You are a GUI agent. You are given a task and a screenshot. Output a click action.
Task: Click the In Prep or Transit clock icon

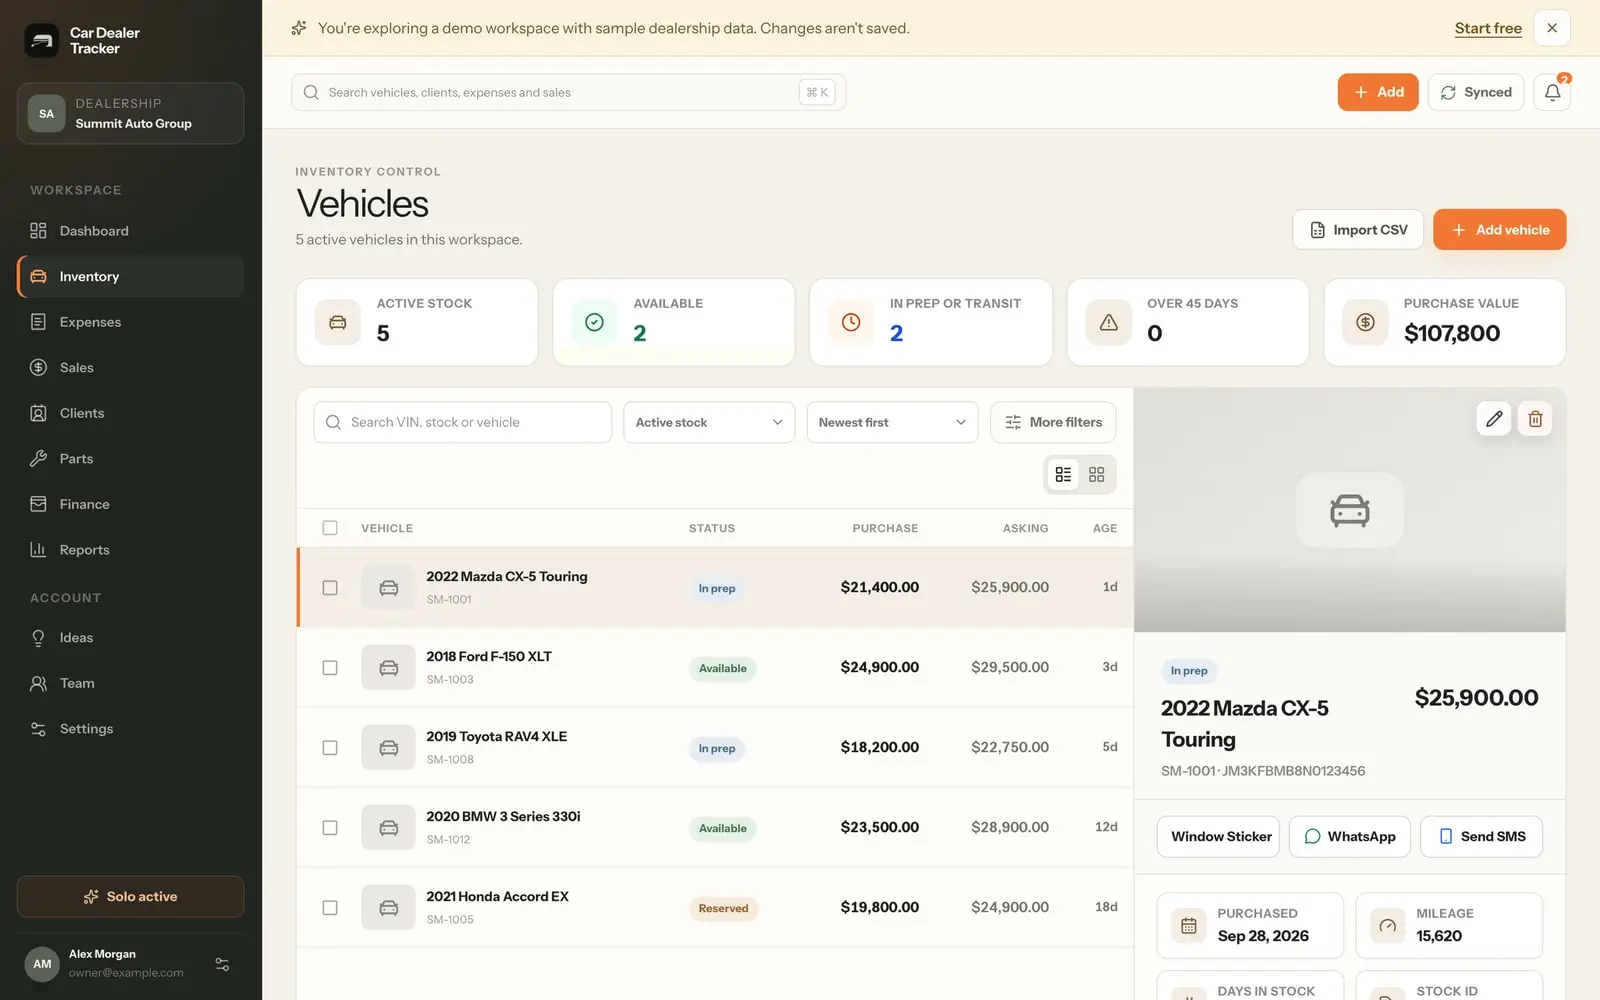pyautogui.click(x=851, y=322)
